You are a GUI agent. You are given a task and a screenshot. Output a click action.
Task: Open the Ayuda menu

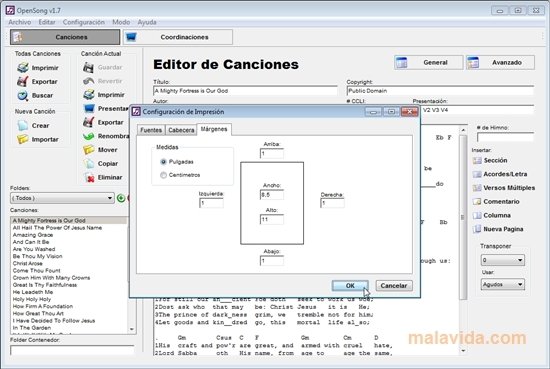click(x=147, y=22)
